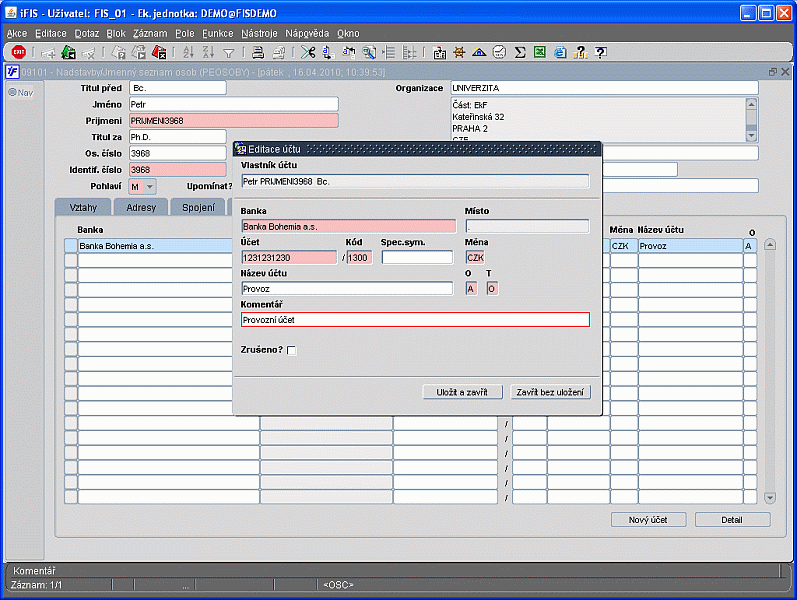This screenshot has width=797, height=600.
Task: Click the Detail button
Action: click(732, 520)
